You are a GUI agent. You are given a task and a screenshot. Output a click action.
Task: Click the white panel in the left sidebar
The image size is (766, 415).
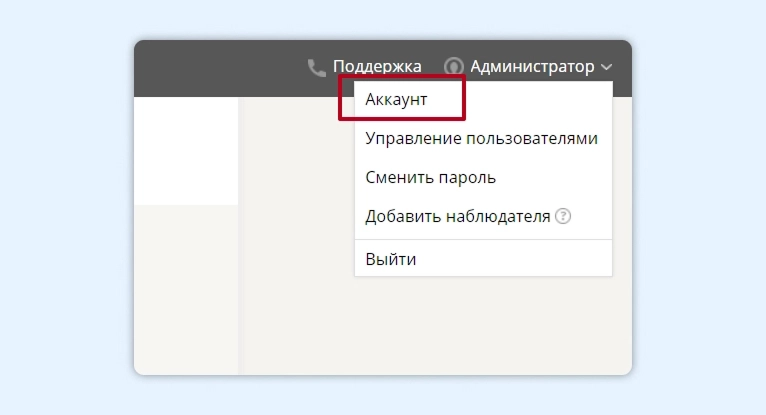(x=186, y=151)
